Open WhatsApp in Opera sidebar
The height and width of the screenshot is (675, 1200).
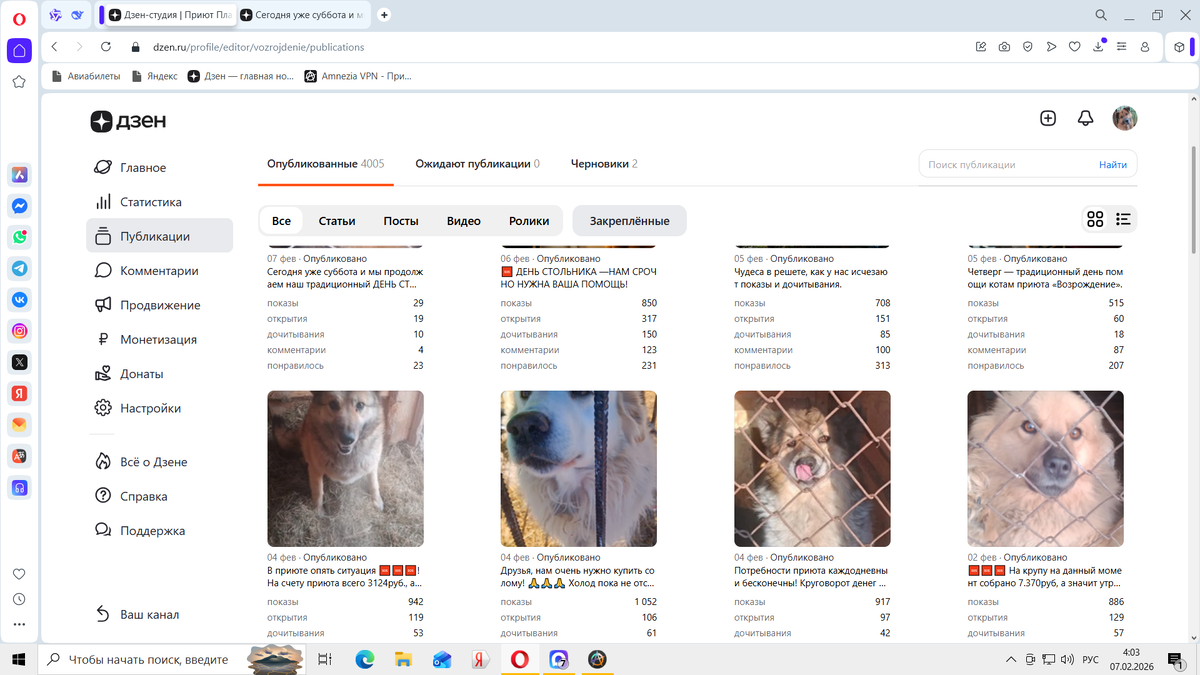click(x=19, y=237)
